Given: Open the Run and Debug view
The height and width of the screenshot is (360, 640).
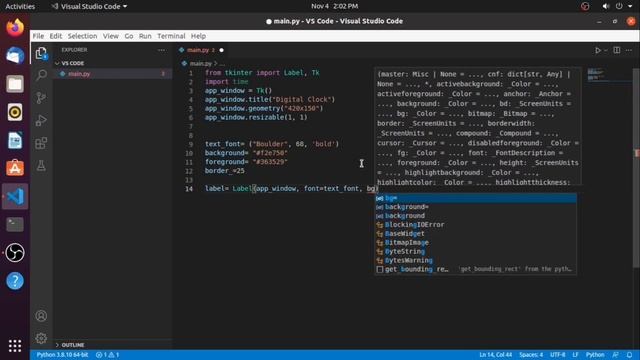Looking at the screenshot, I should (41, 120).
